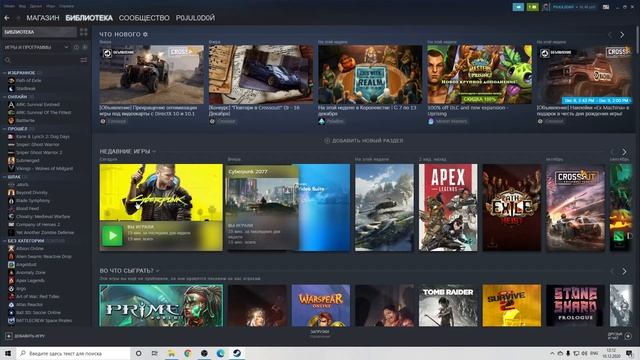
Task: Open friends and chat plus icon
Action: coord(628,336)
